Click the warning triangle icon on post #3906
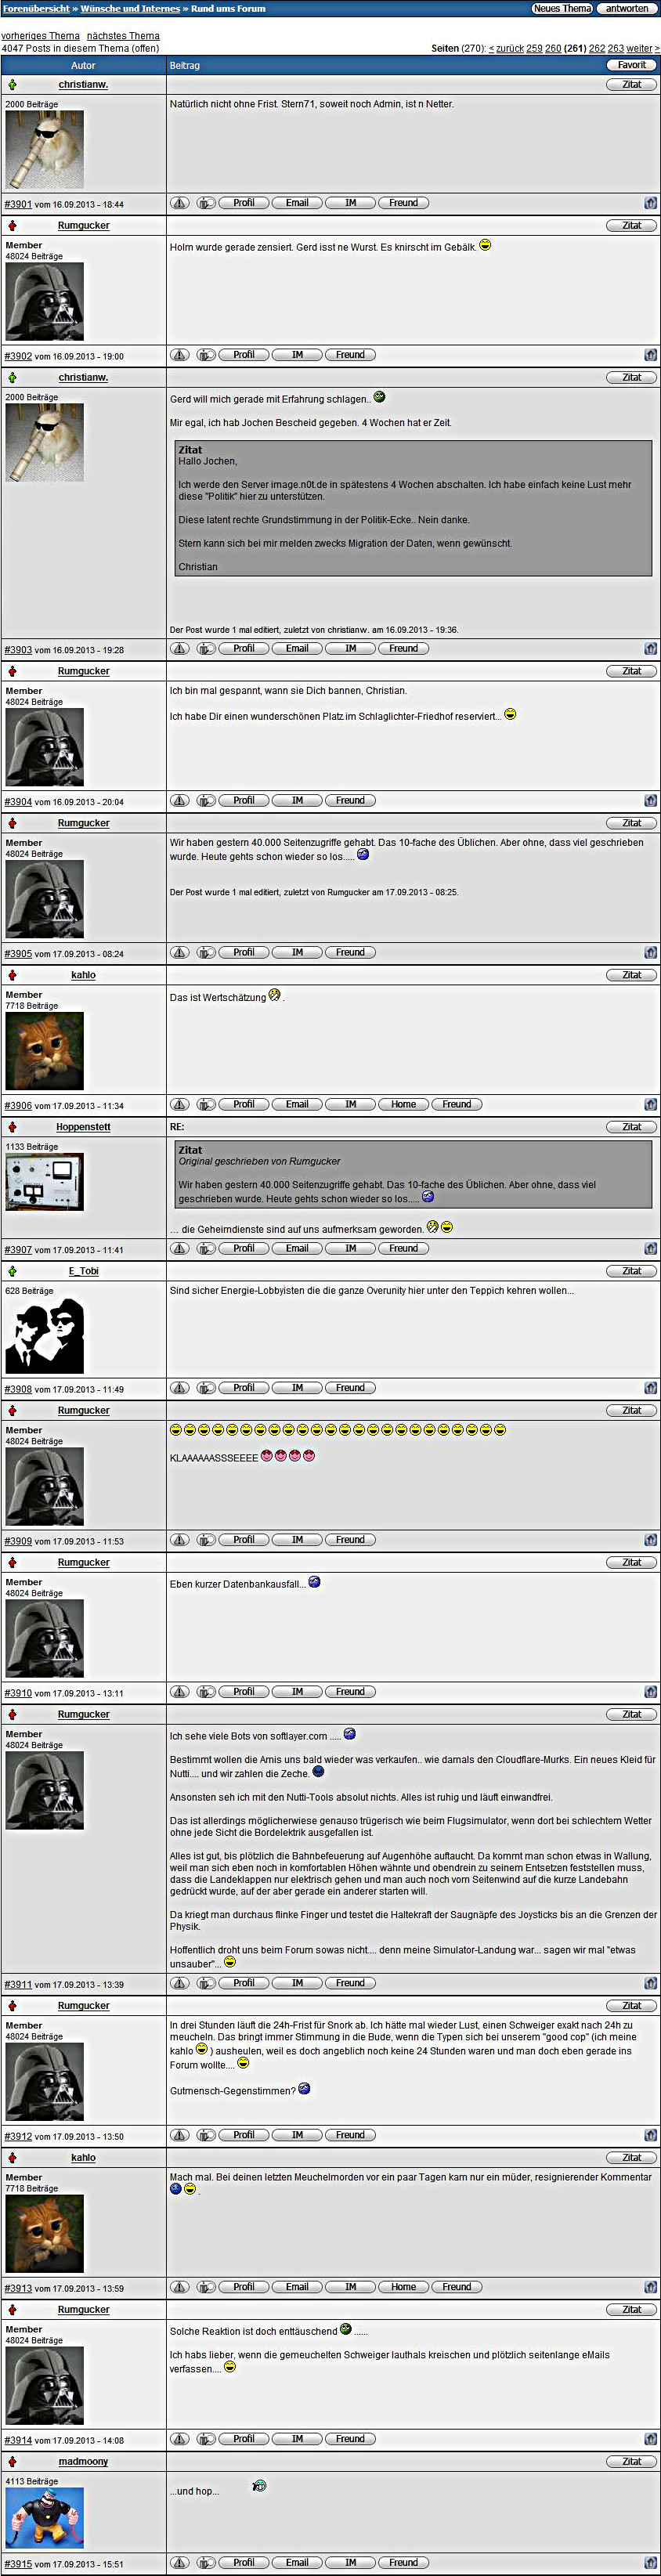The image size is (661, 2576). 180,1105
